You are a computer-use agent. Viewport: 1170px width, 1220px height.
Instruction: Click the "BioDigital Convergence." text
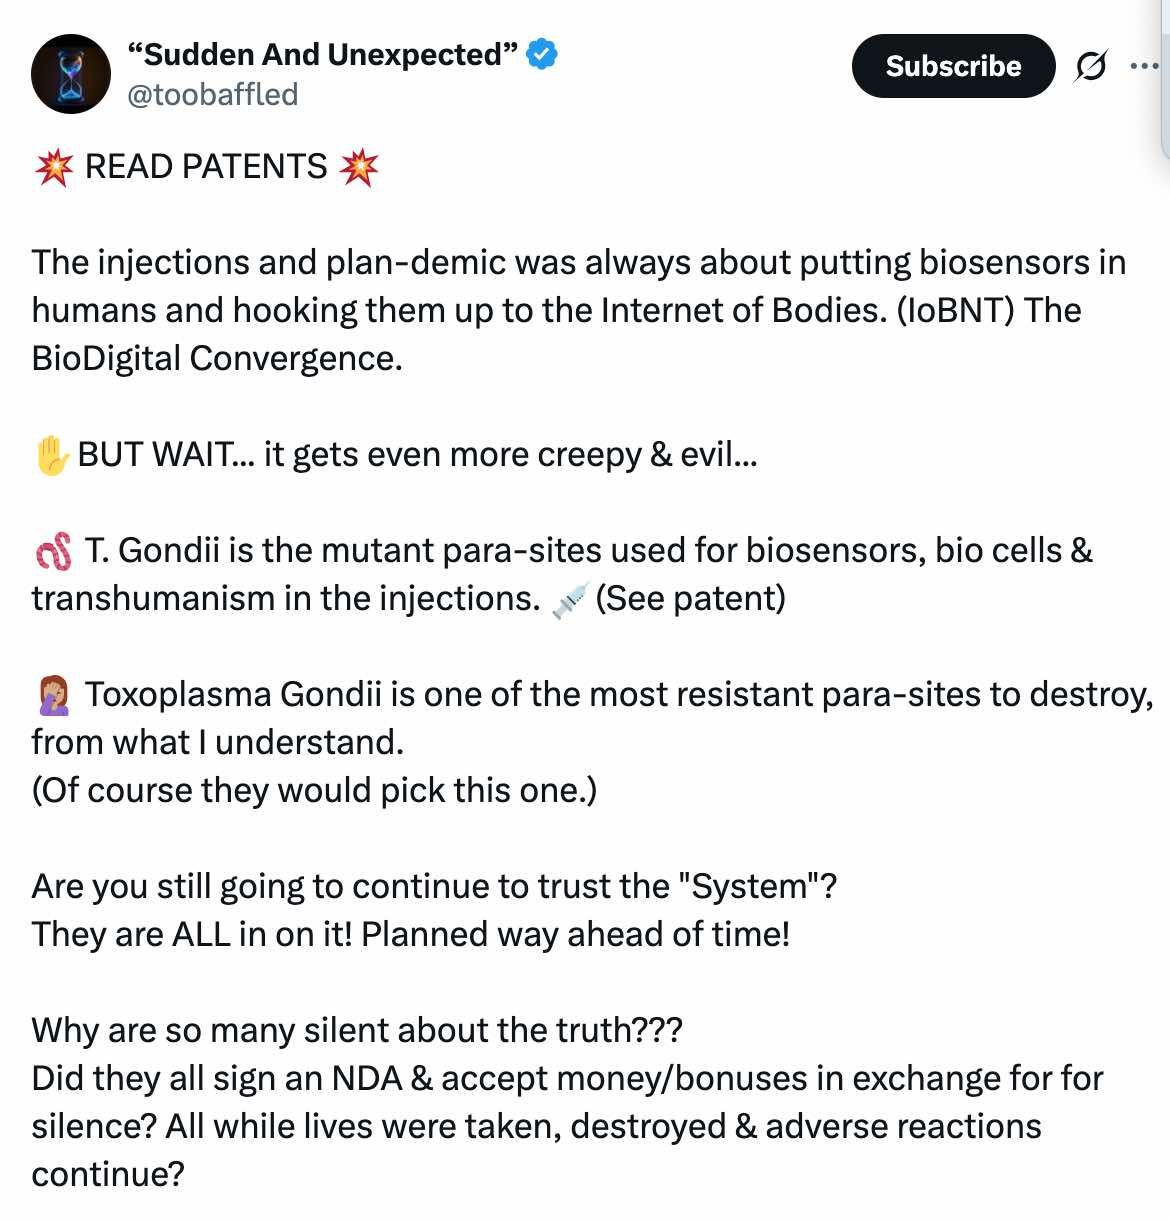217,358
